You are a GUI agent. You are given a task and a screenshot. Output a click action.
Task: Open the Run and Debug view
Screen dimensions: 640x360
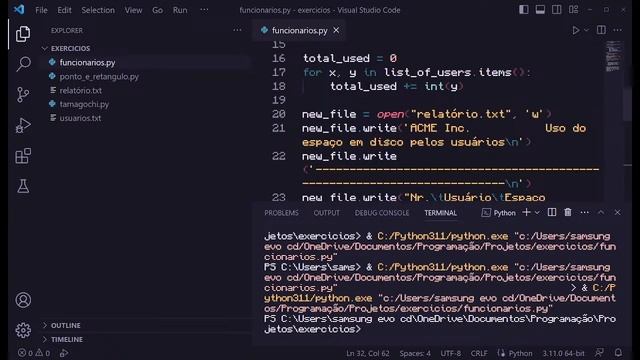click(23, 125)
